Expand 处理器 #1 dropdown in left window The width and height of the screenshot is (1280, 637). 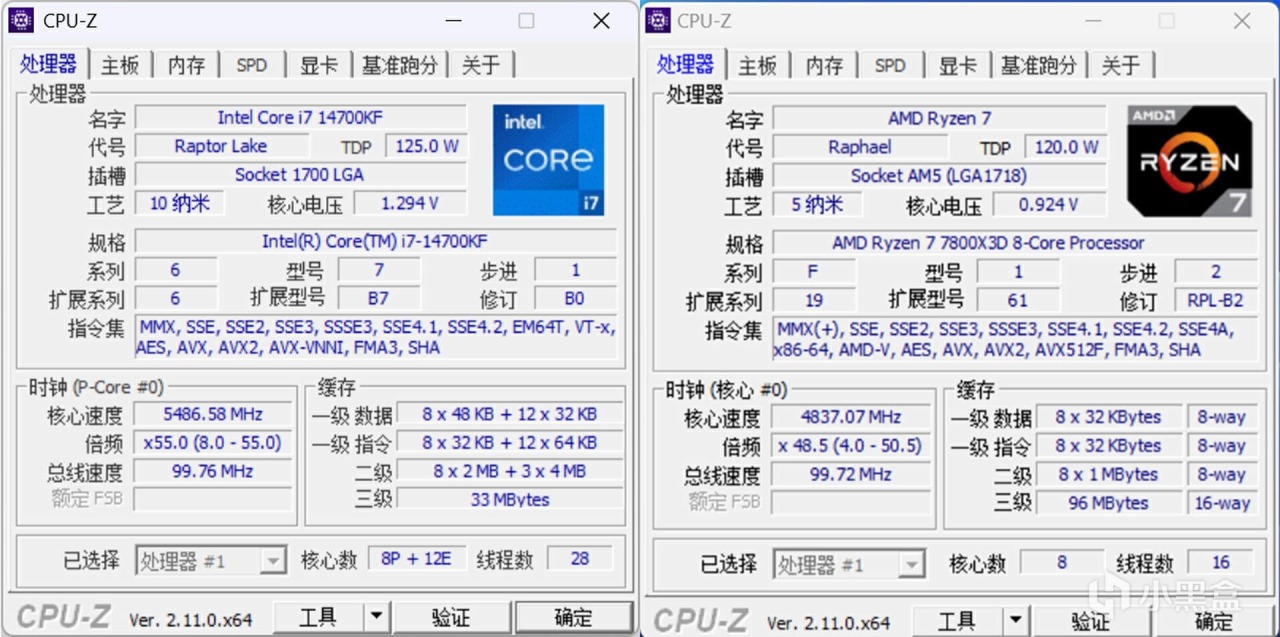[x=274, y=562]
